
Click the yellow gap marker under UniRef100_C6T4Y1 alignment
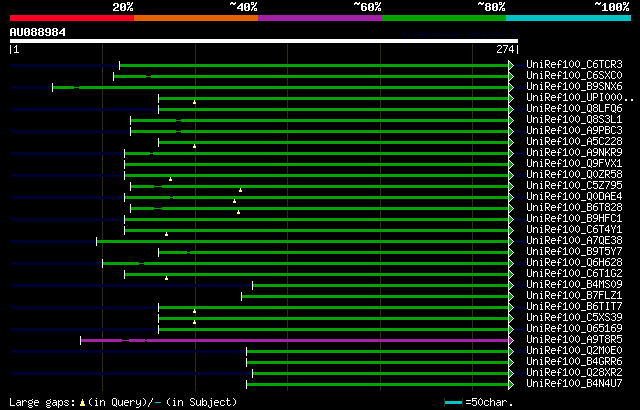pos(167,234)
